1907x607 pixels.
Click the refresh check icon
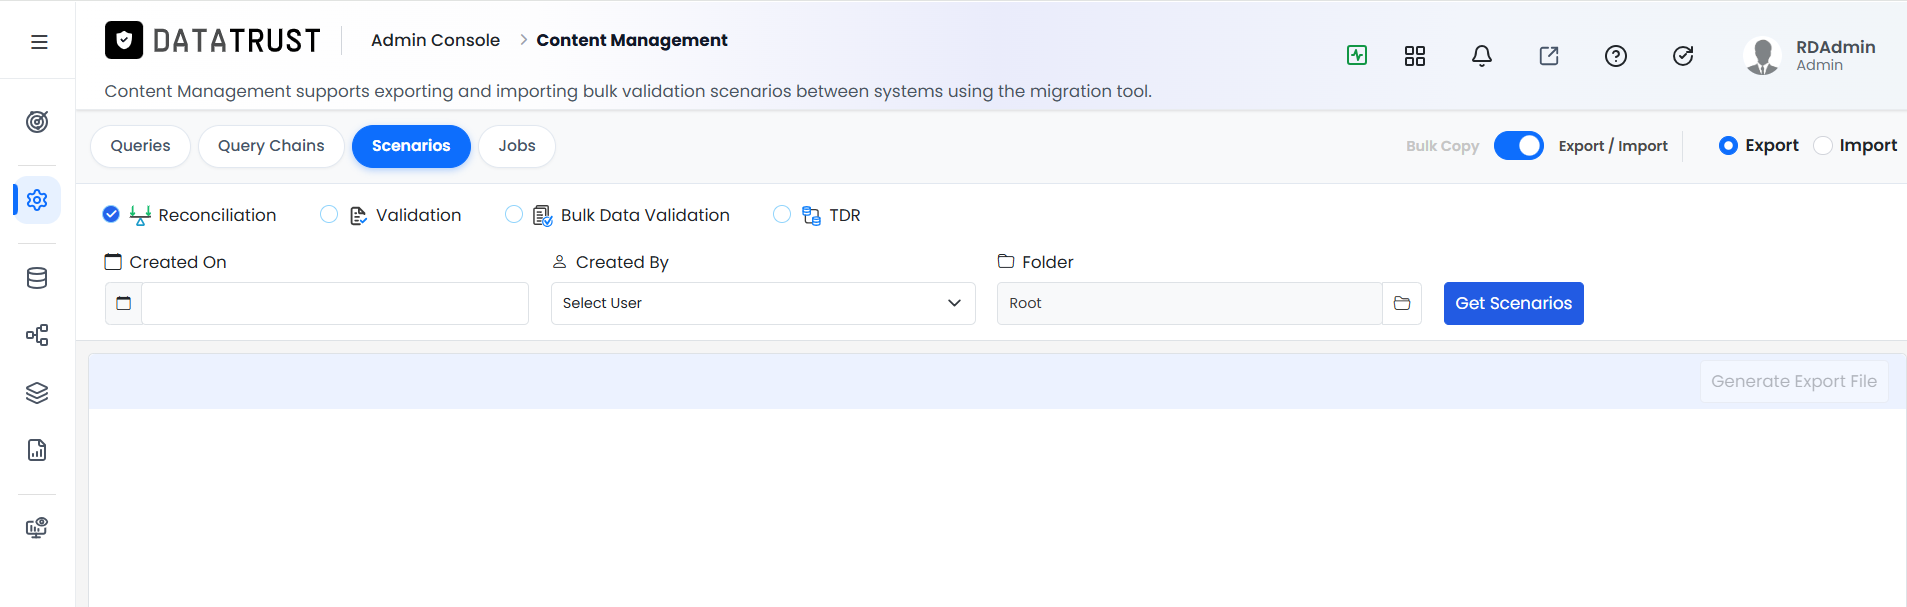tap(1683, 56)
